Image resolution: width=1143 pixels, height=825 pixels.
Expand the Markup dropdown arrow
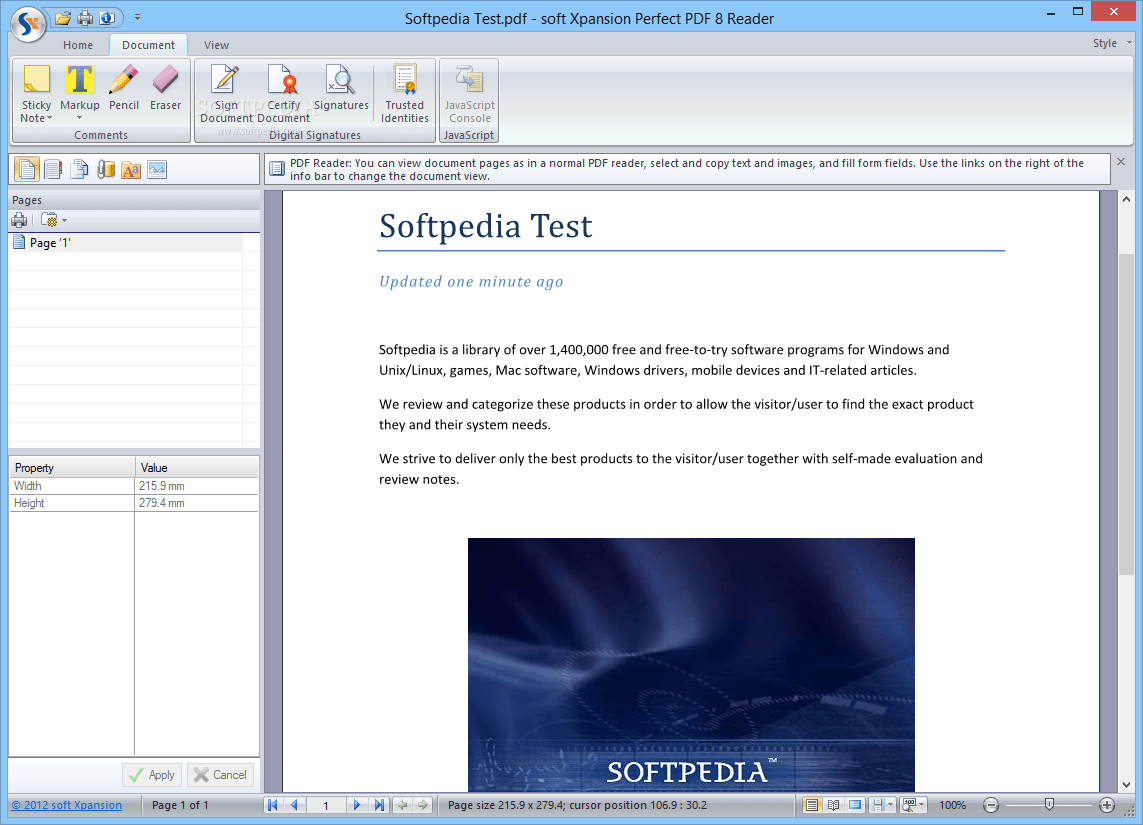[79, 118]
